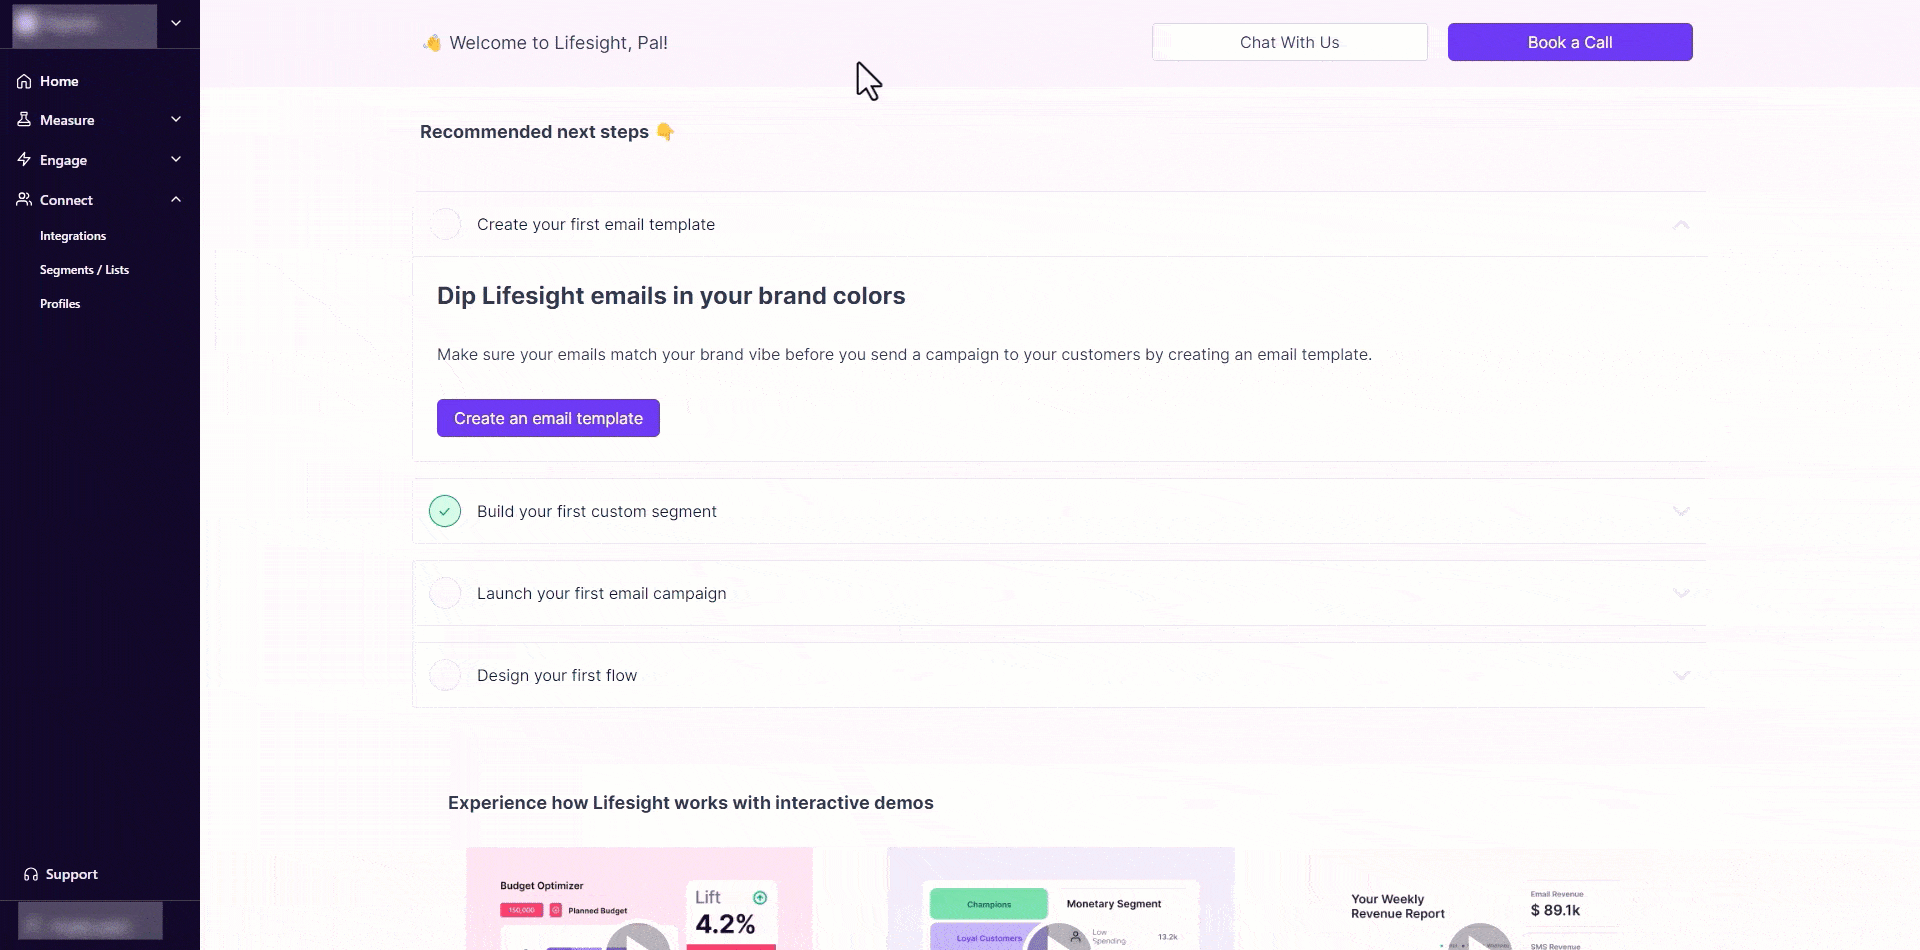
Task: Expand the Measure menu chevron
Action: point(176,120)
